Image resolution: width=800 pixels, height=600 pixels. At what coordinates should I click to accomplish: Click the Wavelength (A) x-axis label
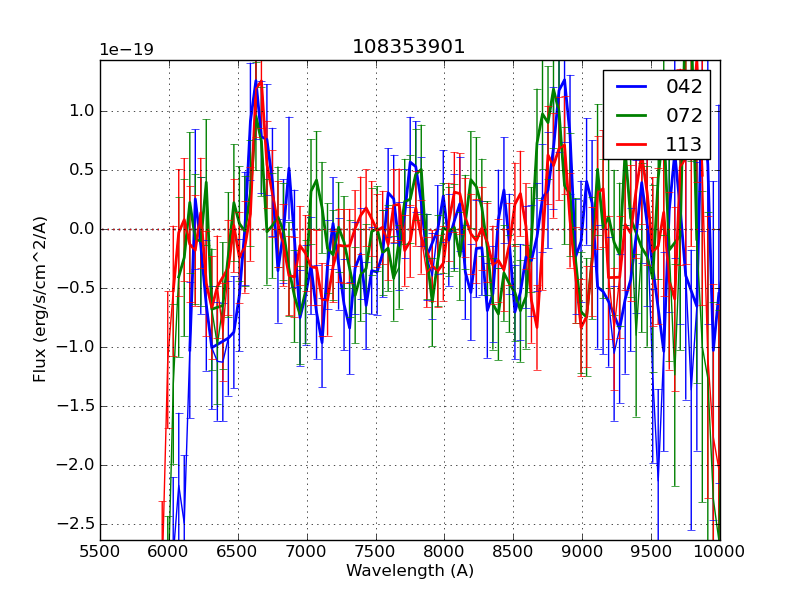pos(410,571)
